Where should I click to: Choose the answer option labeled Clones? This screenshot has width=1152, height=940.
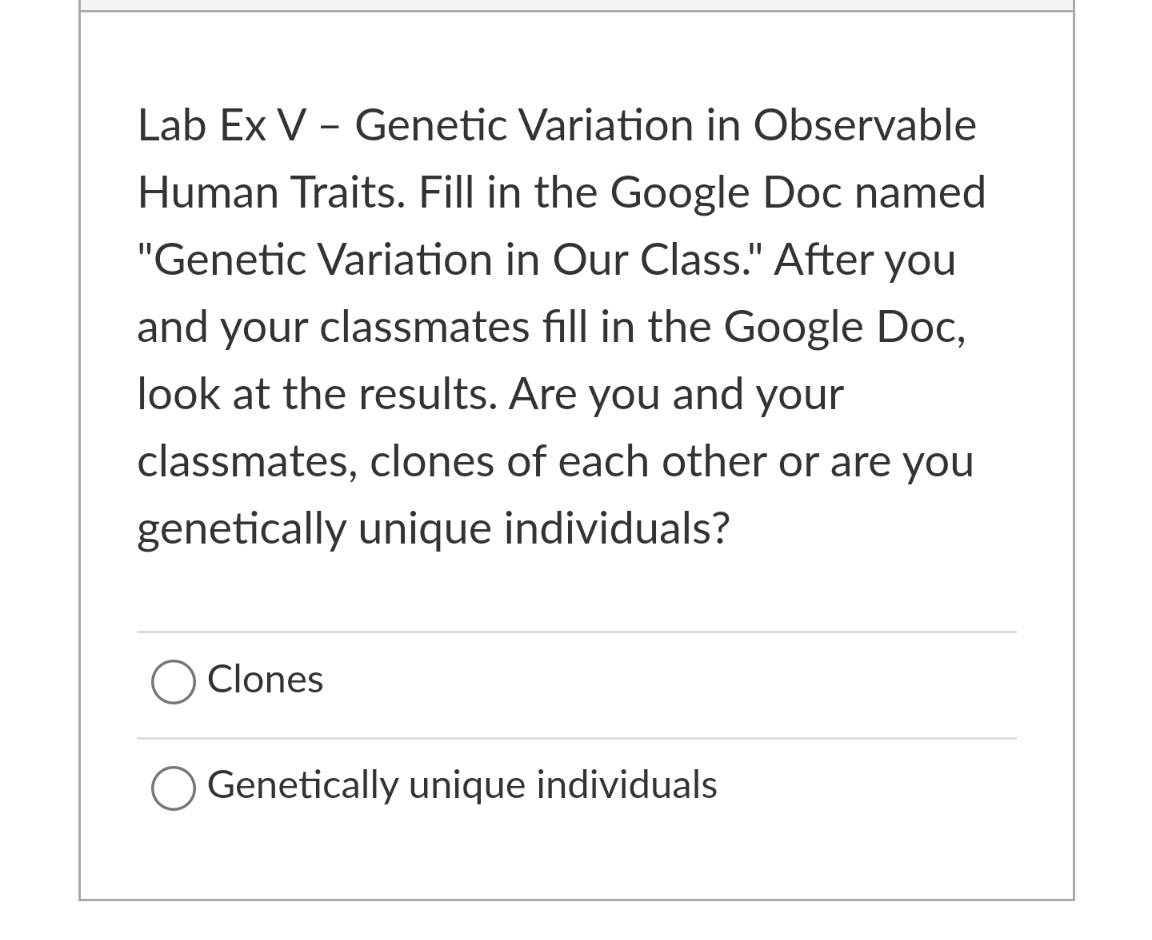(265, 680)
